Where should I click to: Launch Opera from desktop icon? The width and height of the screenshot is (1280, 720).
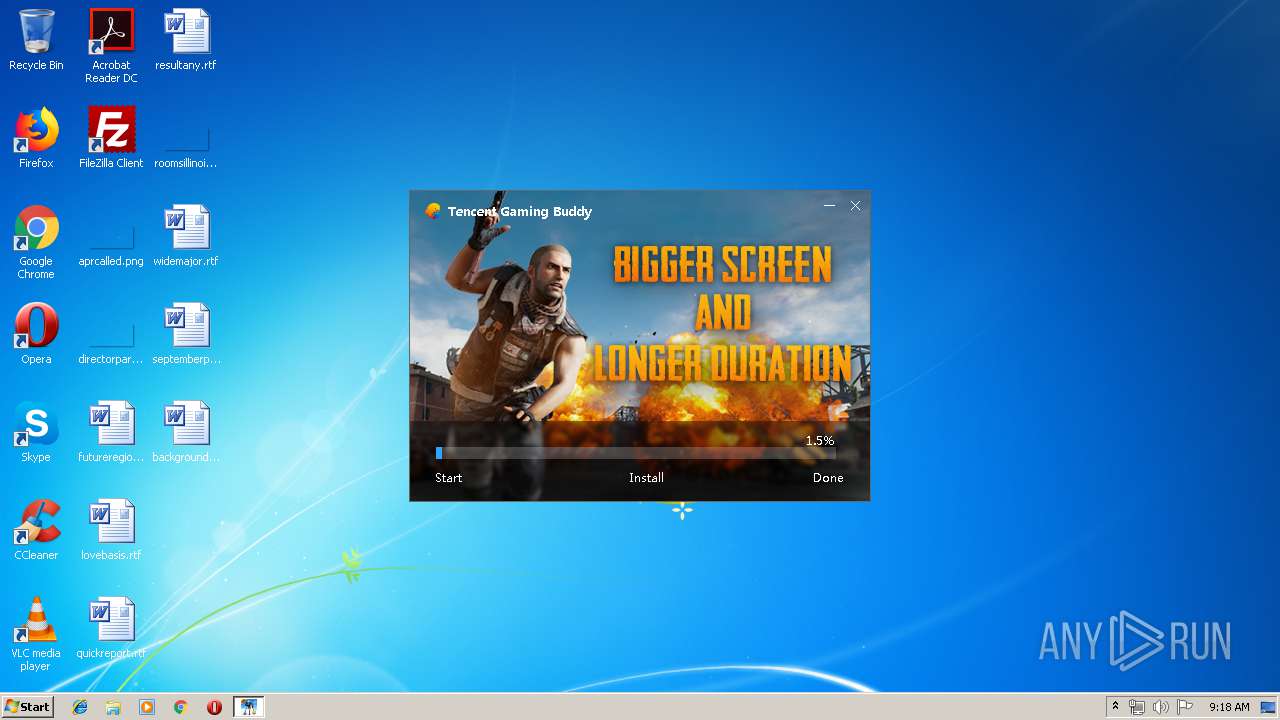click(x=36, y=334)
